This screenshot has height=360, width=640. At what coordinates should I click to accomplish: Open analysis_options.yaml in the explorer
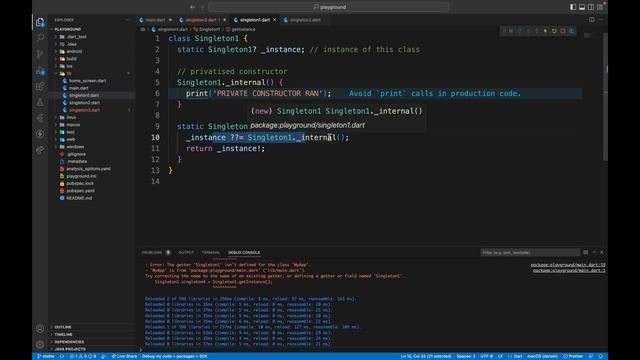(x=92, y=169)
